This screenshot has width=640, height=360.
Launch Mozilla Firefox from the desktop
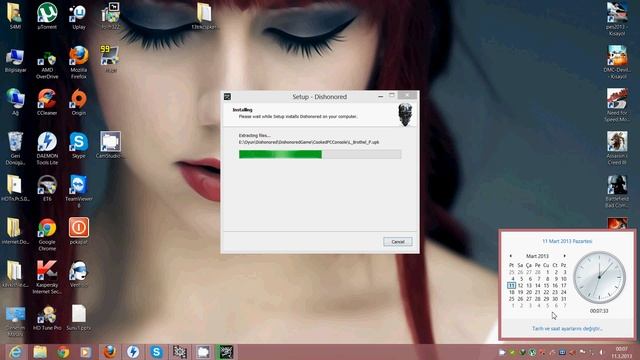pyautogui.click(x=78, y=62)
